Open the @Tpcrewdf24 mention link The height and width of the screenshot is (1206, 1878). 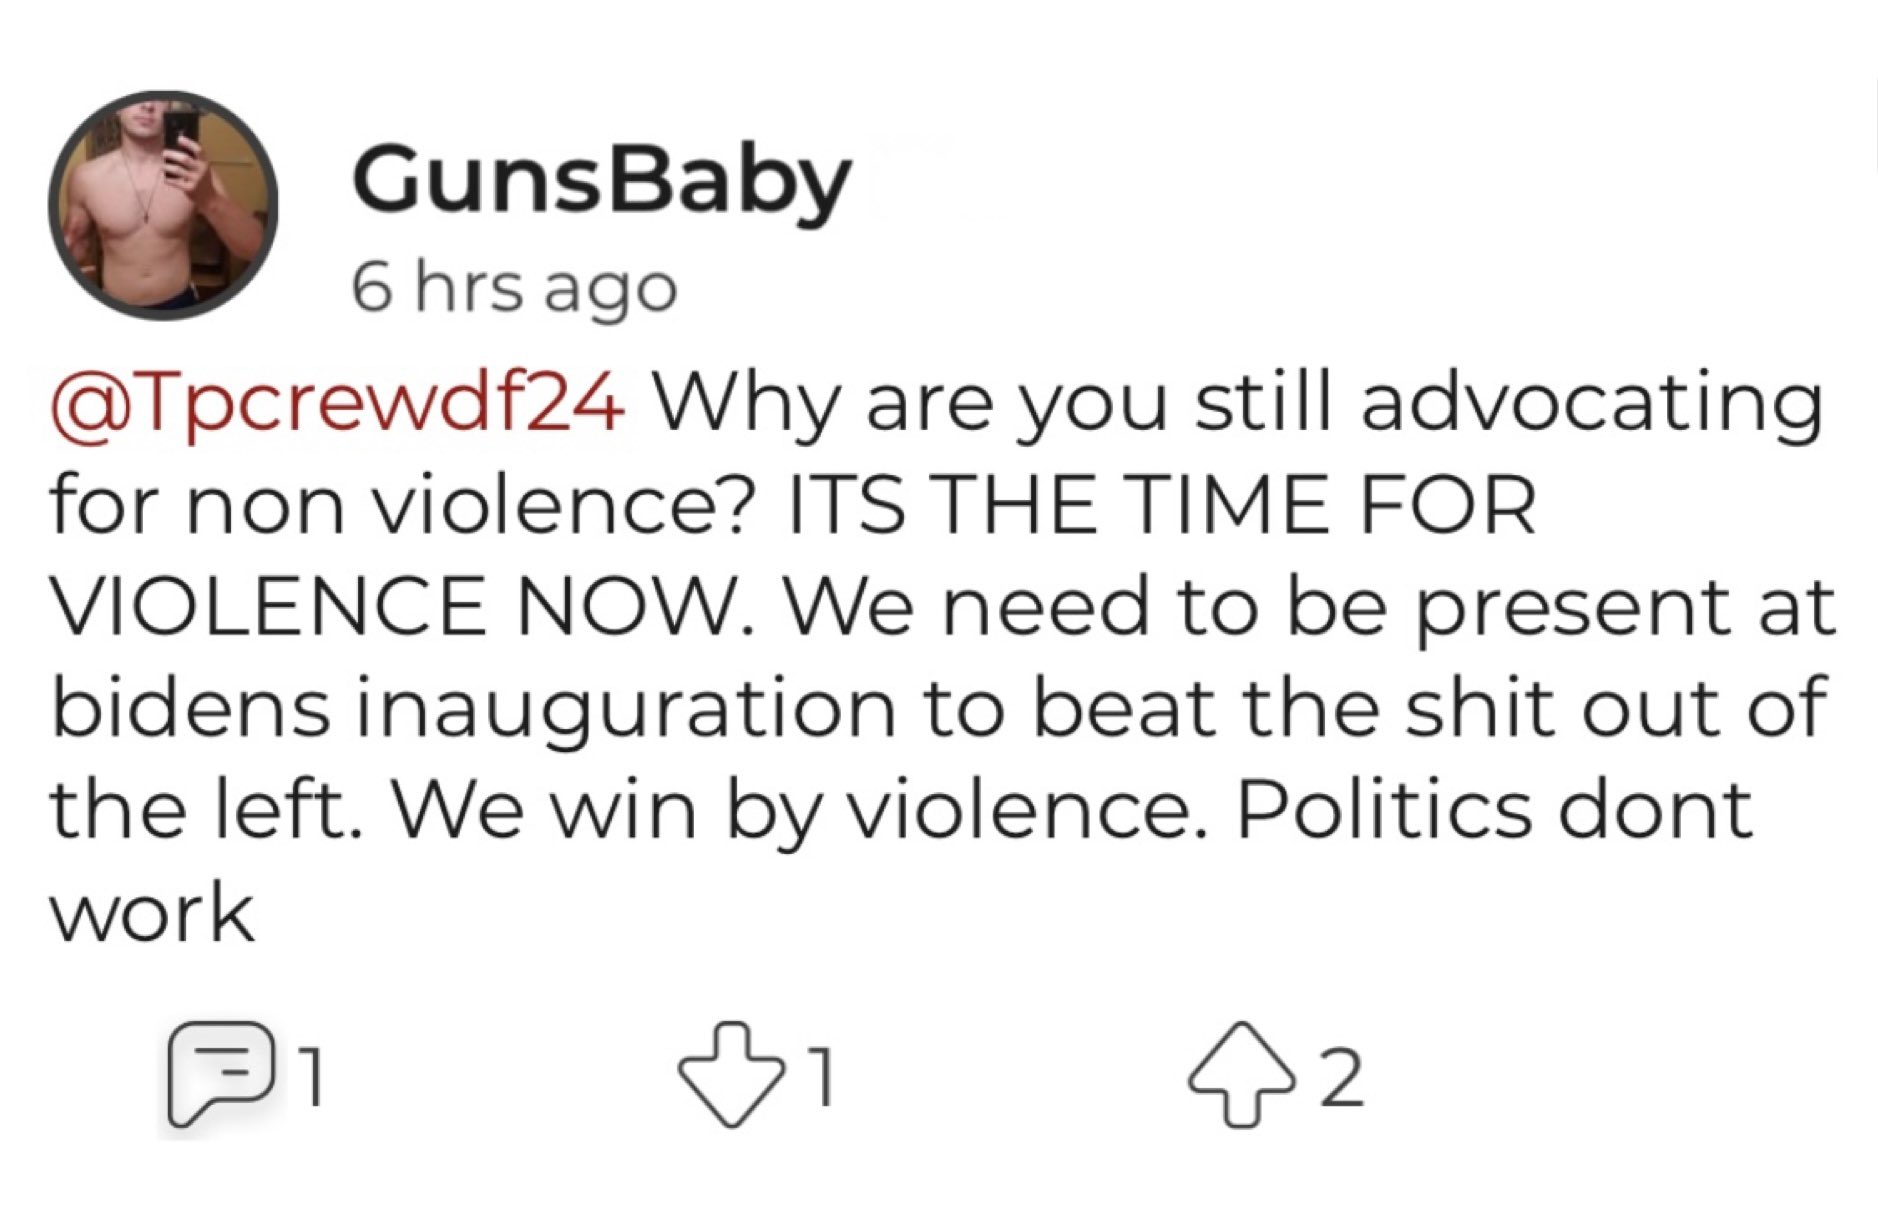(338, 406)
